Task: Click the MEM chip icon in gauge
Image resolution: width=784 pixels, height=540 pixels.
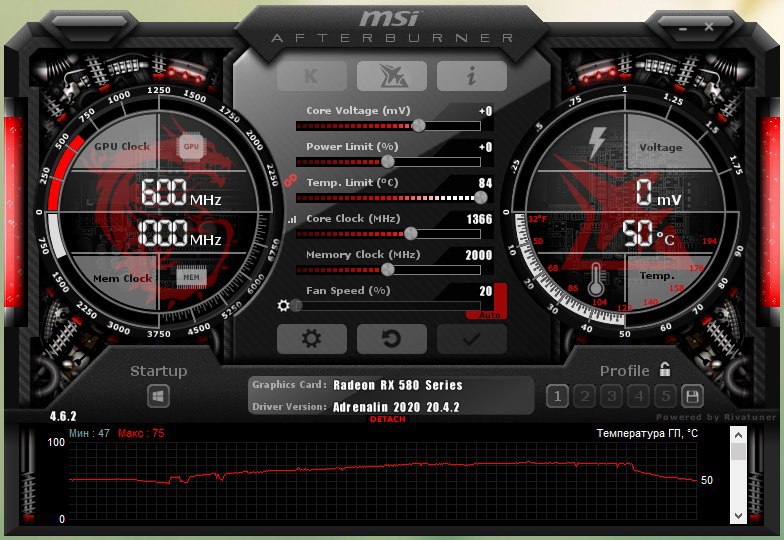Action: coord(192,278)
